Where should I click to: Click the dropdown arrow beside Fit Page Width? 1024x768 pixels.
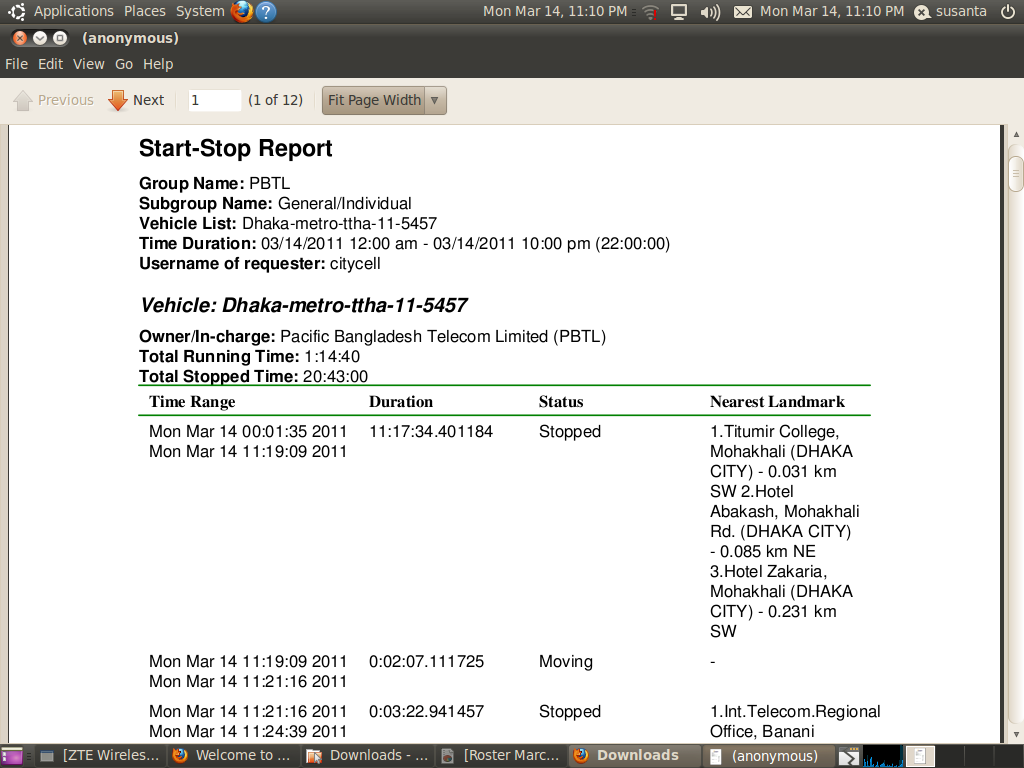click(435, 101)
